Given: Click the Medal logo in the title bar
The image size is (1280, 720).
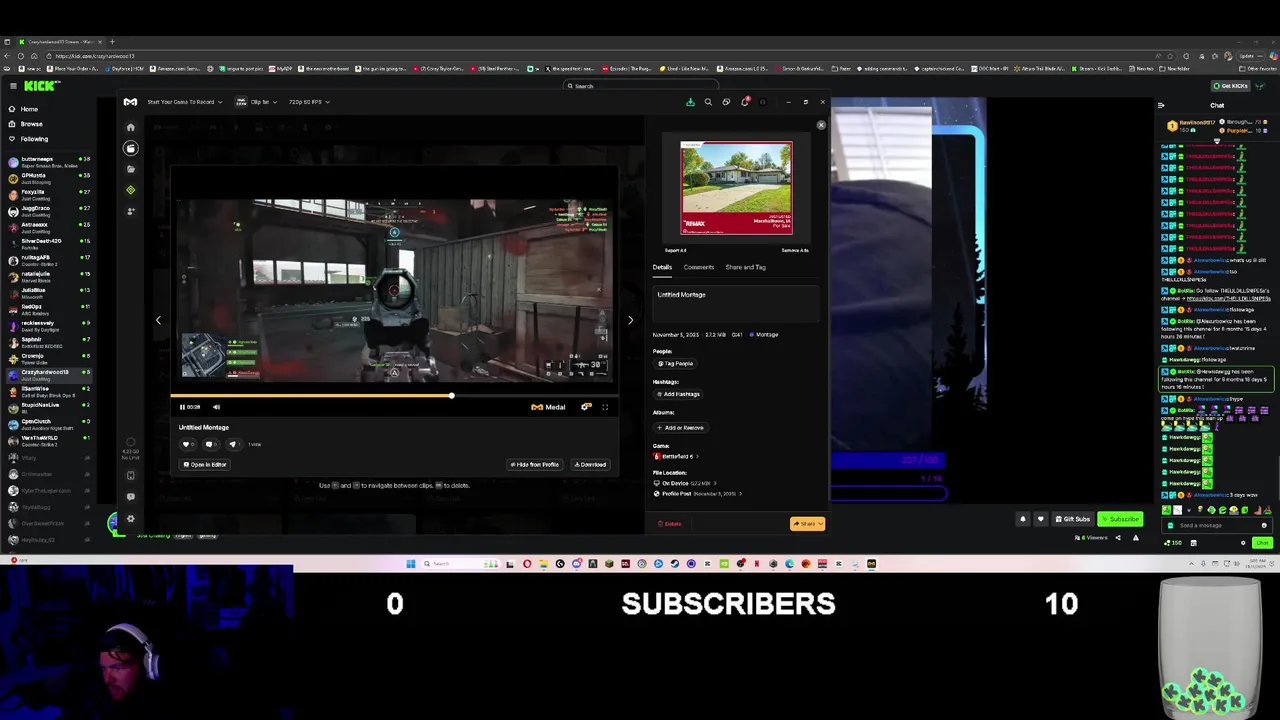Looking at the screenshot, I should 130,102.
